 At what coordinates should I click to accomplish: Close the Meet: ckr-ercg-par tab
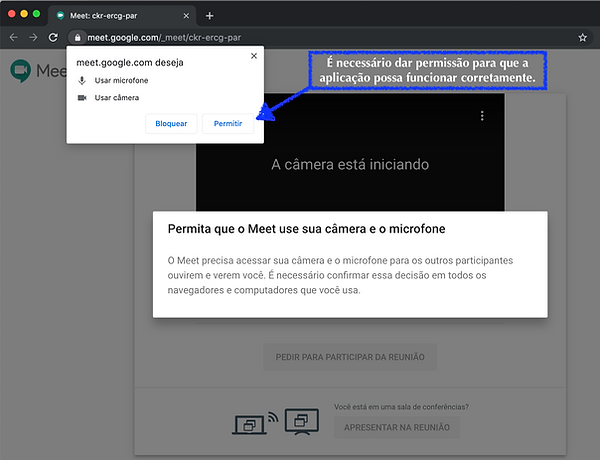(186, 16)
